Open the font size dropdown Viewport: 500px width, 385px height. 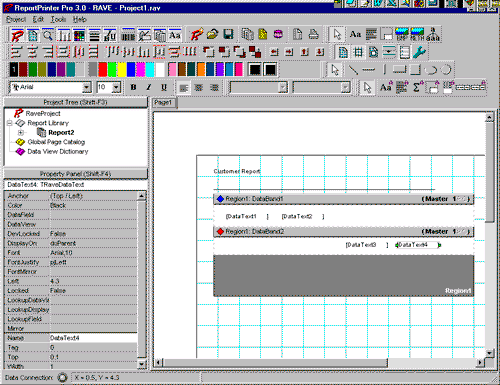click(116, 87)
